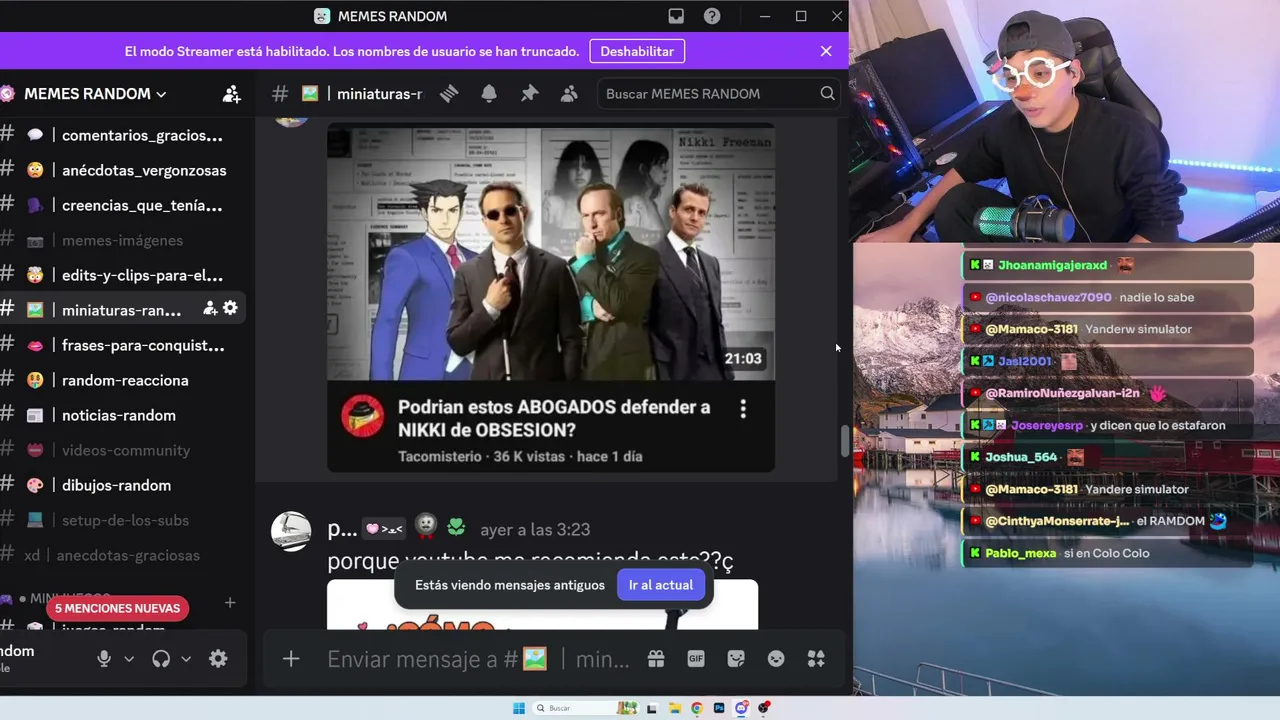1280x720 pixels.
Task: Open File Explorer from the taskbar
Action: point(675,708)
